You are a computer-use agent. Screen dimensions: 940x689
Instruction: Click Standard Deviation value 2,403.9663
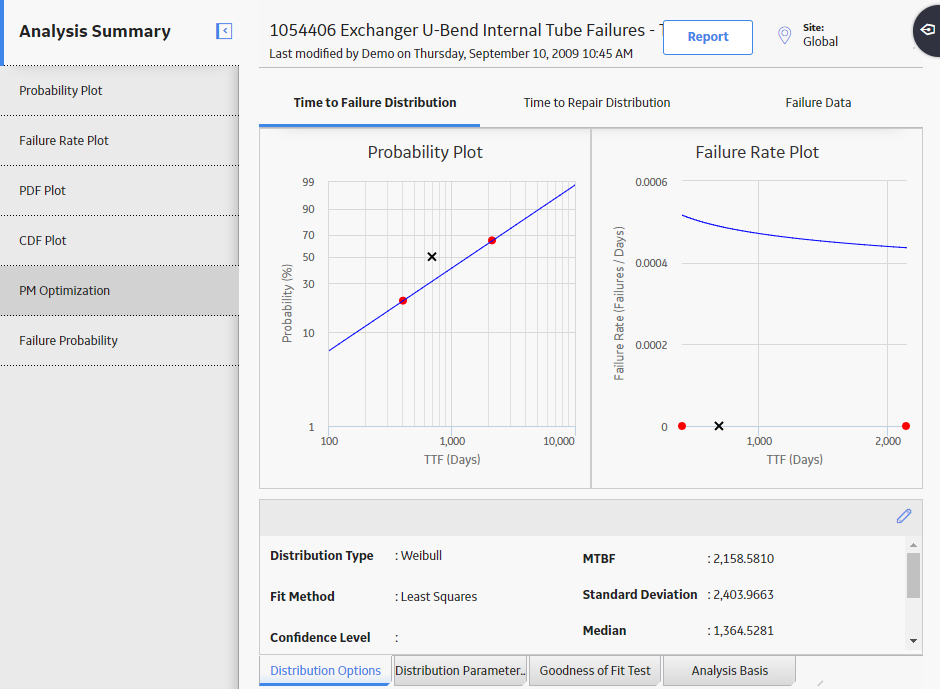(x=743, y=595)
